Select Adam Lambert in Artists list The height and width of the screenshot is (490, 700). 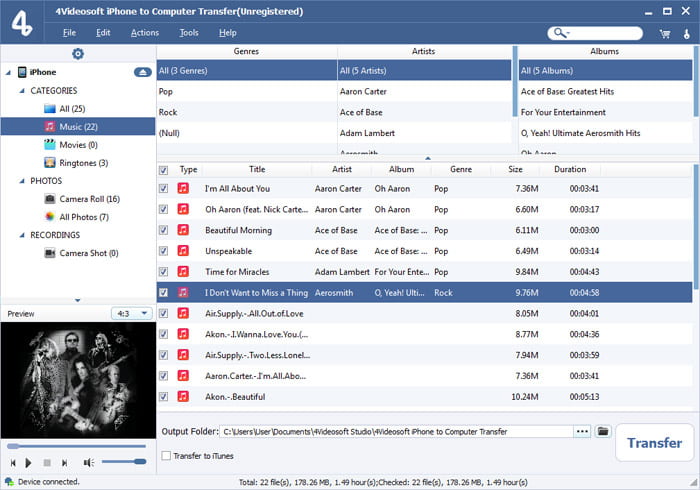coord(424,133)
